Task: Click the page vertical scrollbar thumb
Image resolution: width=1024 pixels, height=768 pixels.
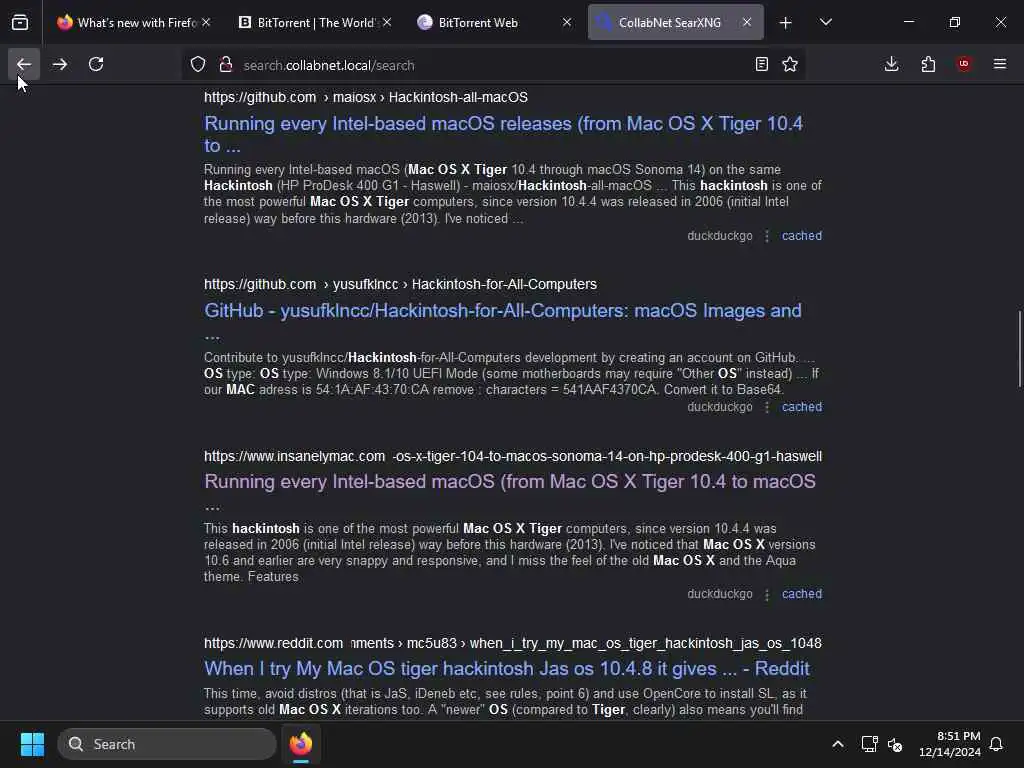Action: [1019, 349]
